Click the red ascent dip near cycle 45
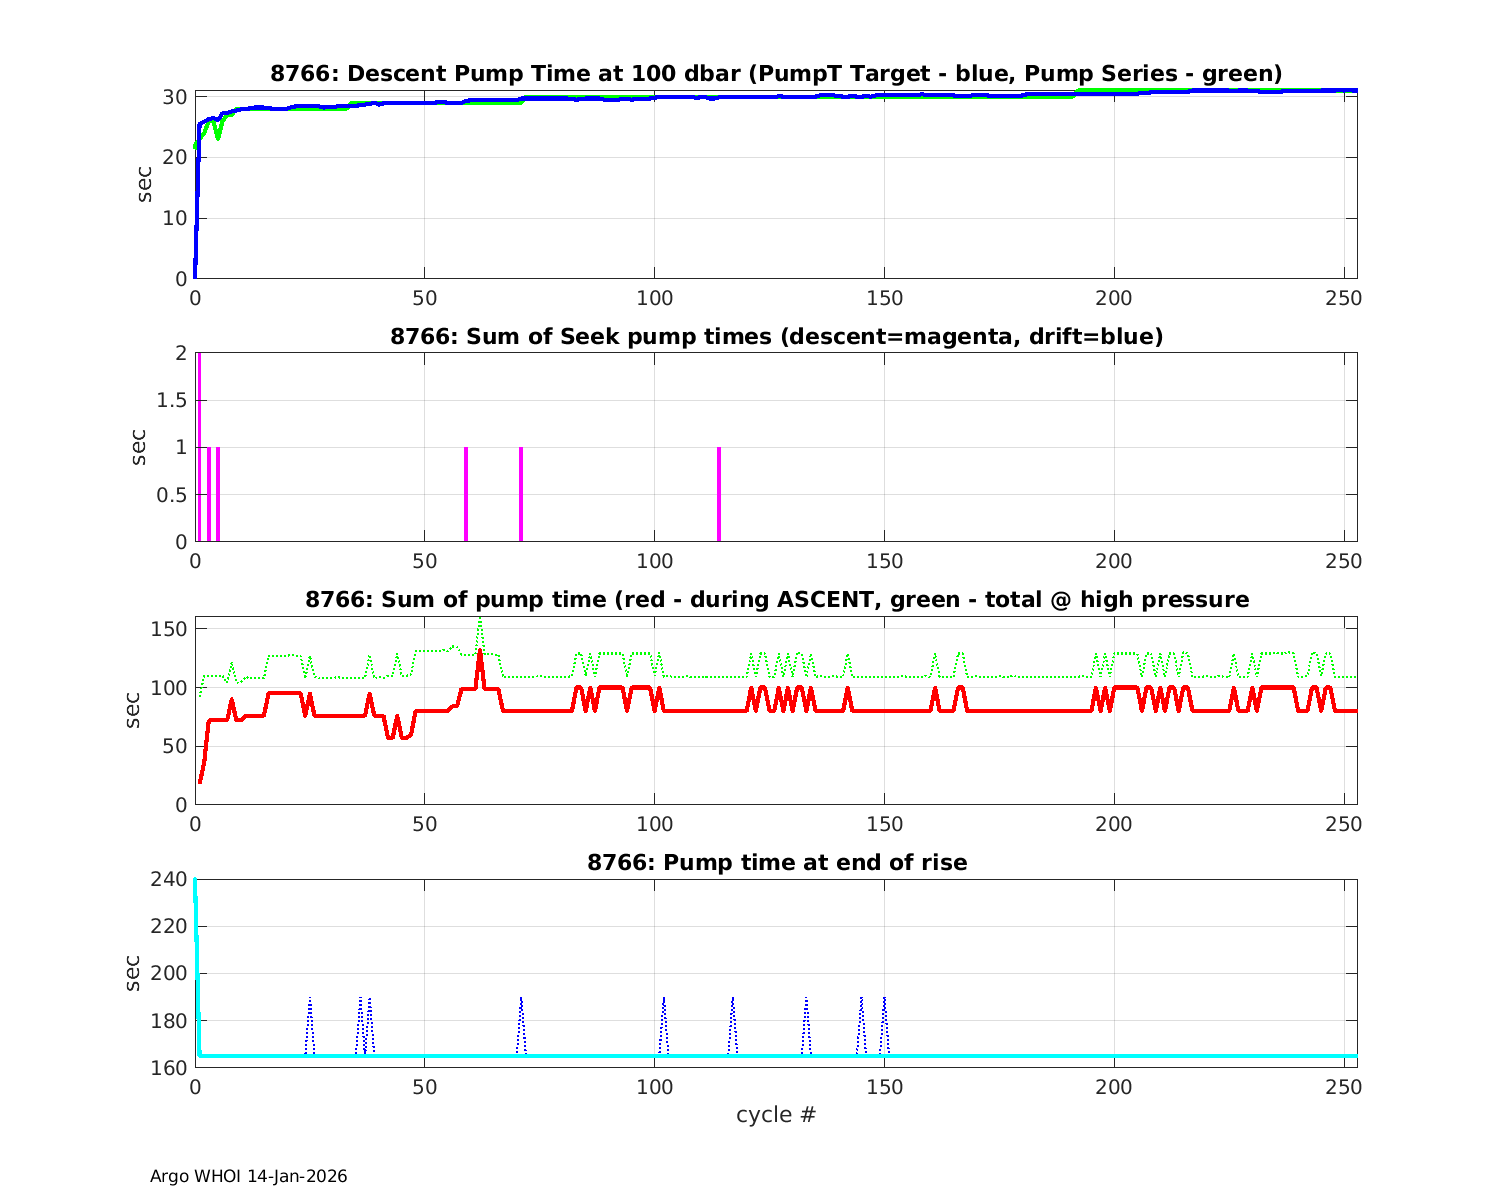 pyautogui.click(x=403, y=736)
